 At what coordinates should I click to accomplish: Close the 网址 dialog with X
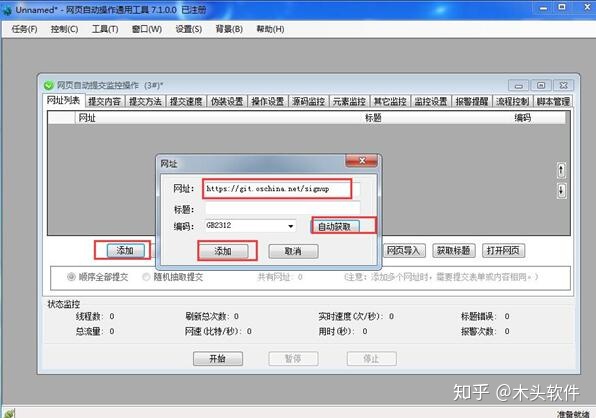pos(362,161)
